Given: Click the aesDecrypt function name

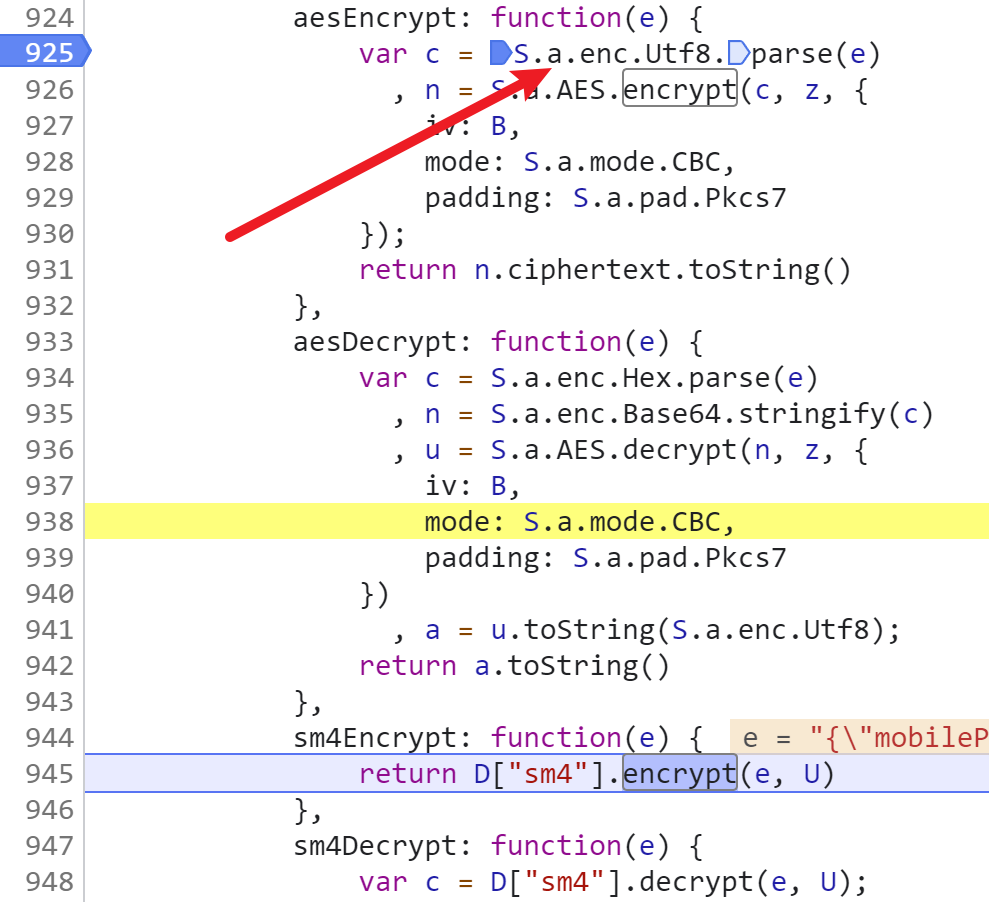Looking at the screenshot, I should [375, 342].
